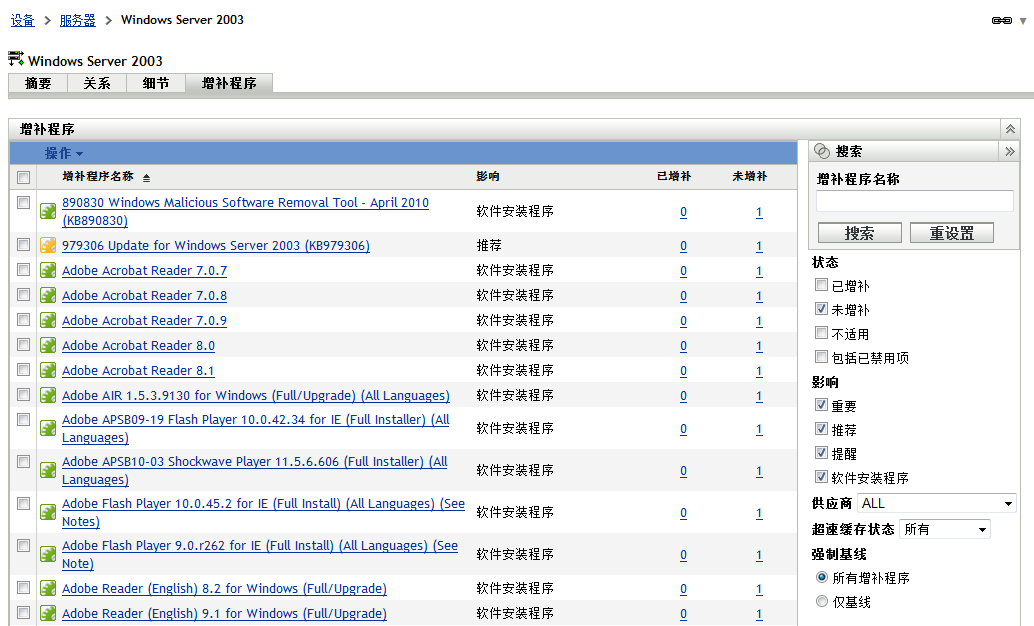Uncheck the 重要 impact checkbox

tap(820, 406)
